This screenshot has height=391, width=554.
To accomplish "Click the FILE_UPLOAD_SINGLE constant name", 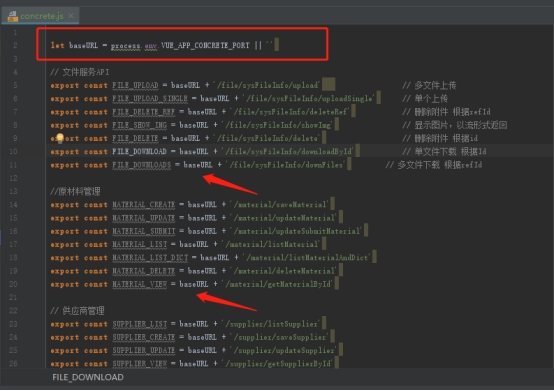I will point(150,99).
